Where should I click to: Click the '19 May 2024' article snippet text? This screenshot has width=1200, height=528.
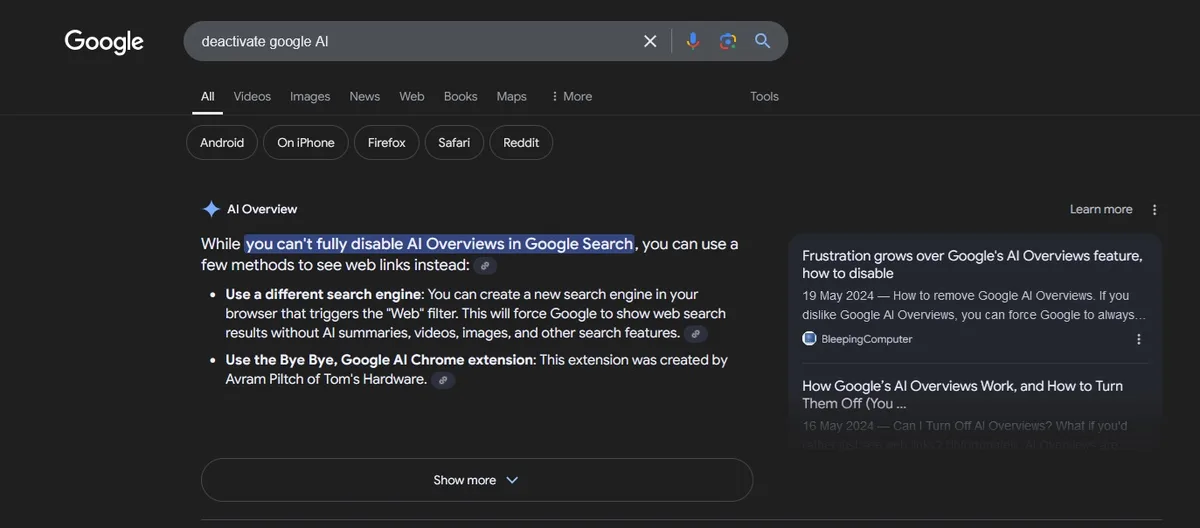[x=975, y=305]
